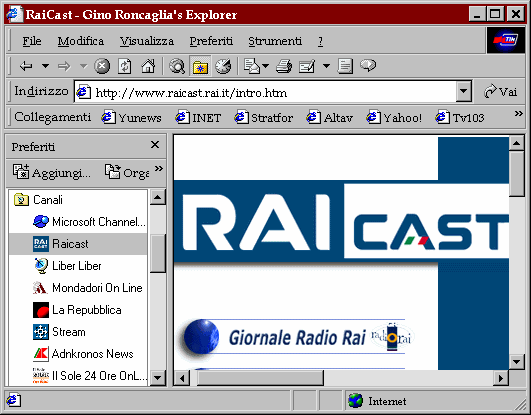Expand the Mail button dropdown arrow
The height and width of the screenshot is (415, 531).
point(266,66)
